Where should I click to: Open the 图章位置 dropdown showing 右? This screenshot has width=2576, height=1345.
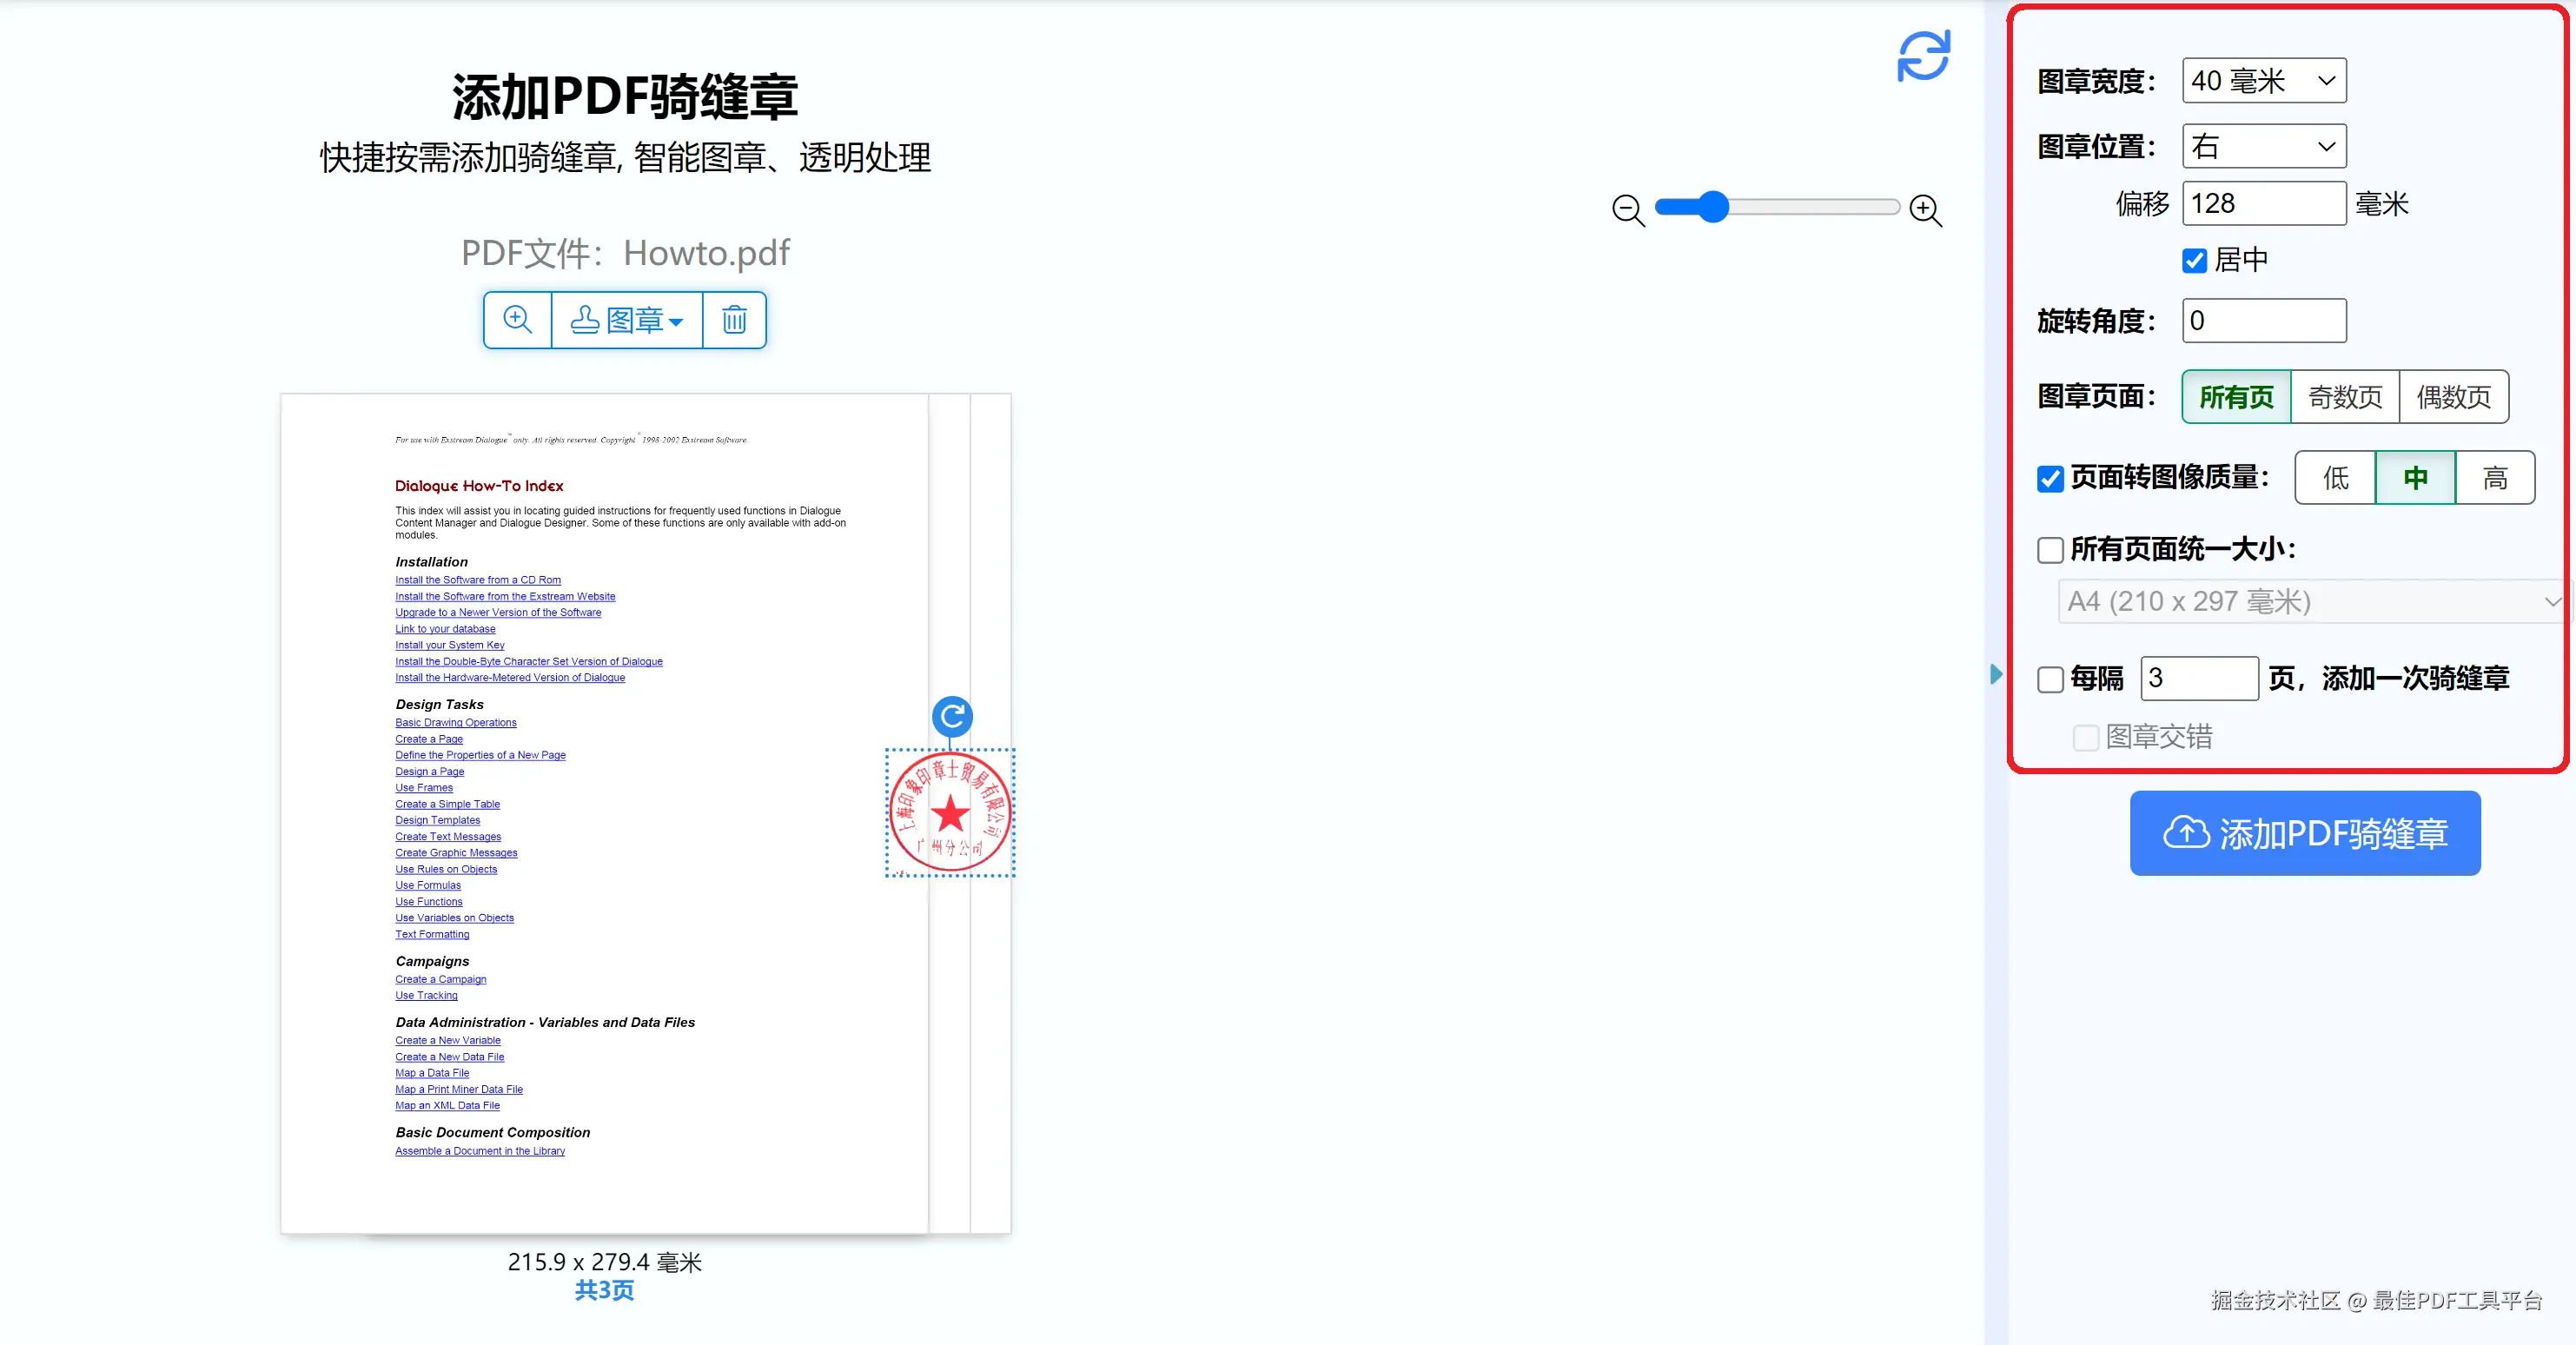tap(2263, 147)
